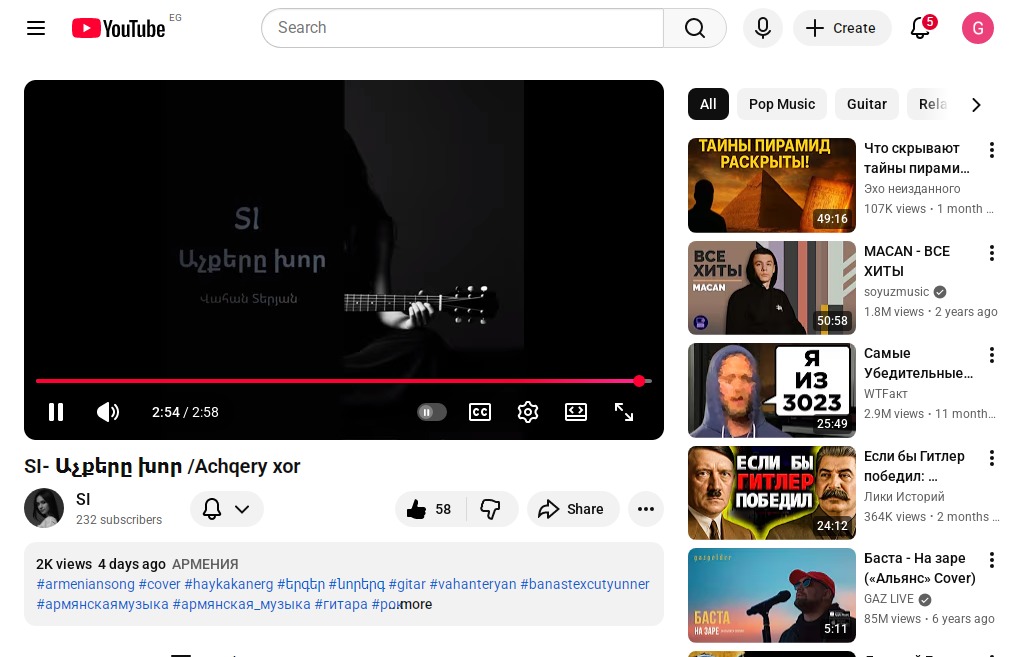This screenshot has width=1024, height=657.
Task: Open options for Если бы Гитлер video
Action: 991,458
